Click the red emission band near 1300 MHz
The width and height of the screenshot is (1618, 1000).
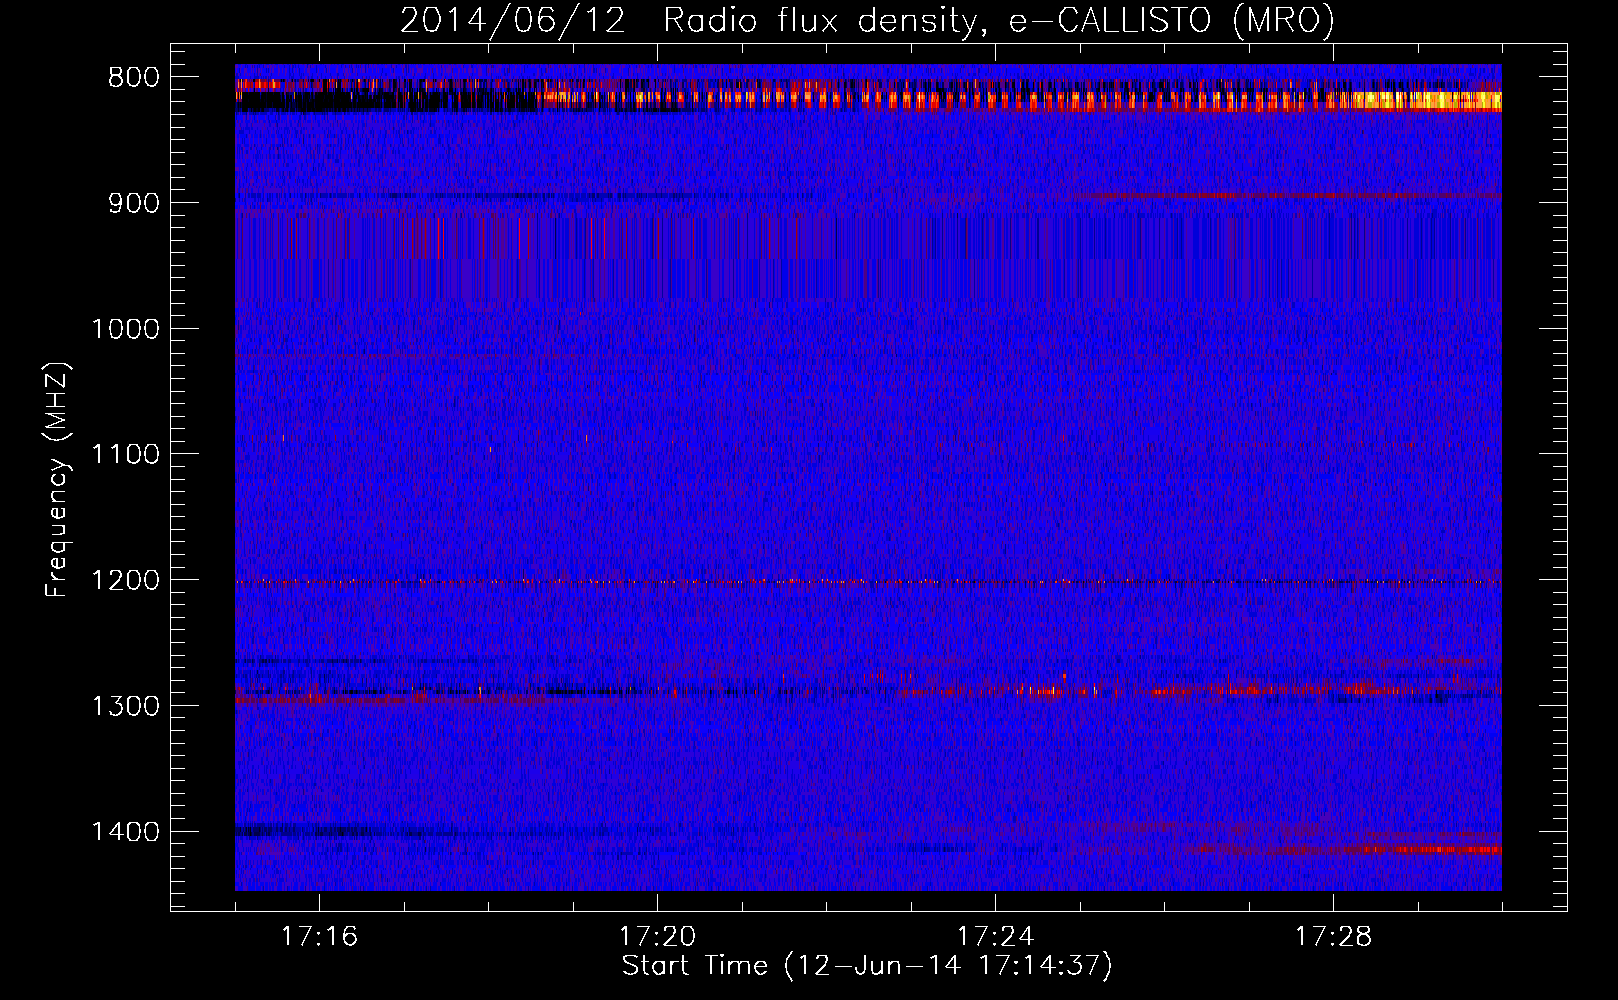tap(1200, 690)
